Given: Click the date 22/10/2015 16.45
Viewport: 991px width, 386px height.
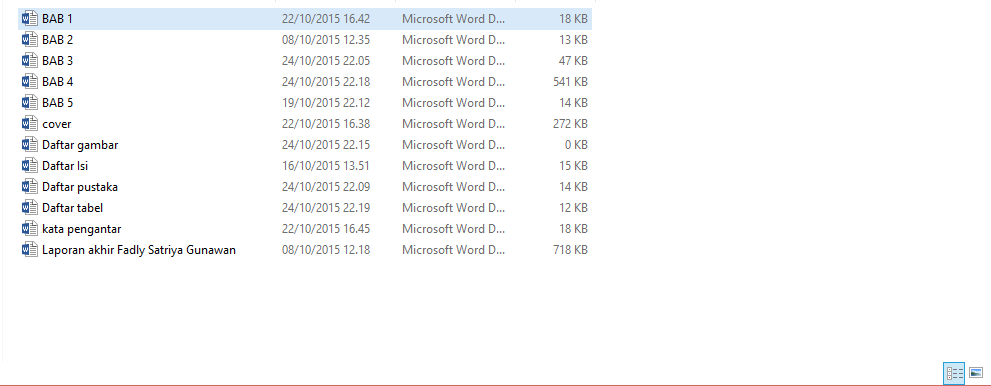Looking at the screenshot, I should tap(326, 228).
